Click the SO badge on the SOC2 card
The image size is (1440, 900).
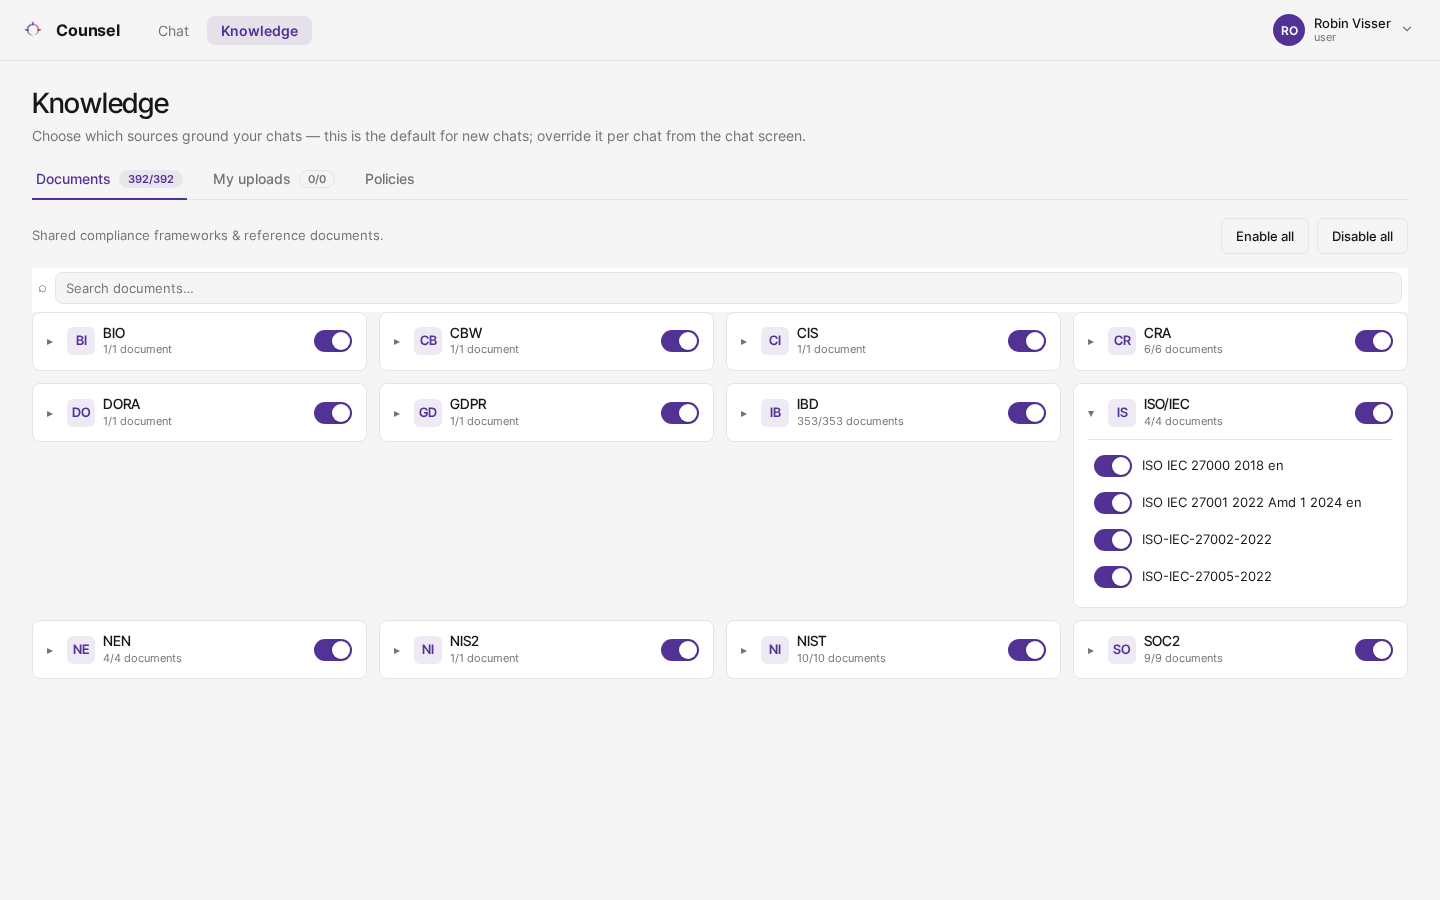click(1122, 650)
